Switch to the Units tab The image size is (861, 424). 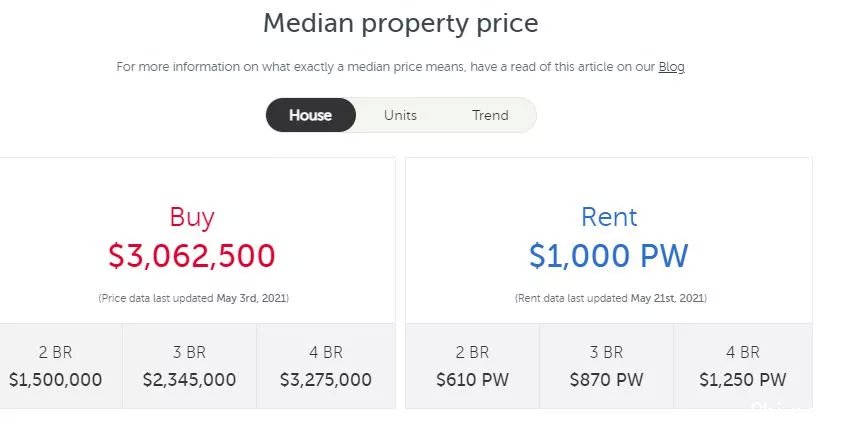(x=400, y=115)
